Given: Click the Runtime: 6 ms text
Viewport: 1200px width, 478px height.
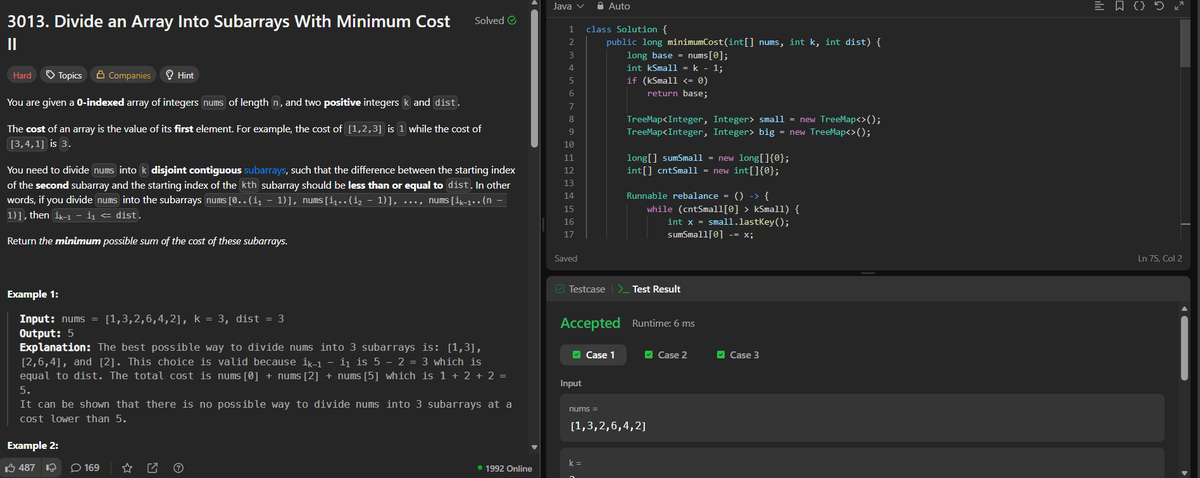Looking at the screenshot, I should 664,324.
